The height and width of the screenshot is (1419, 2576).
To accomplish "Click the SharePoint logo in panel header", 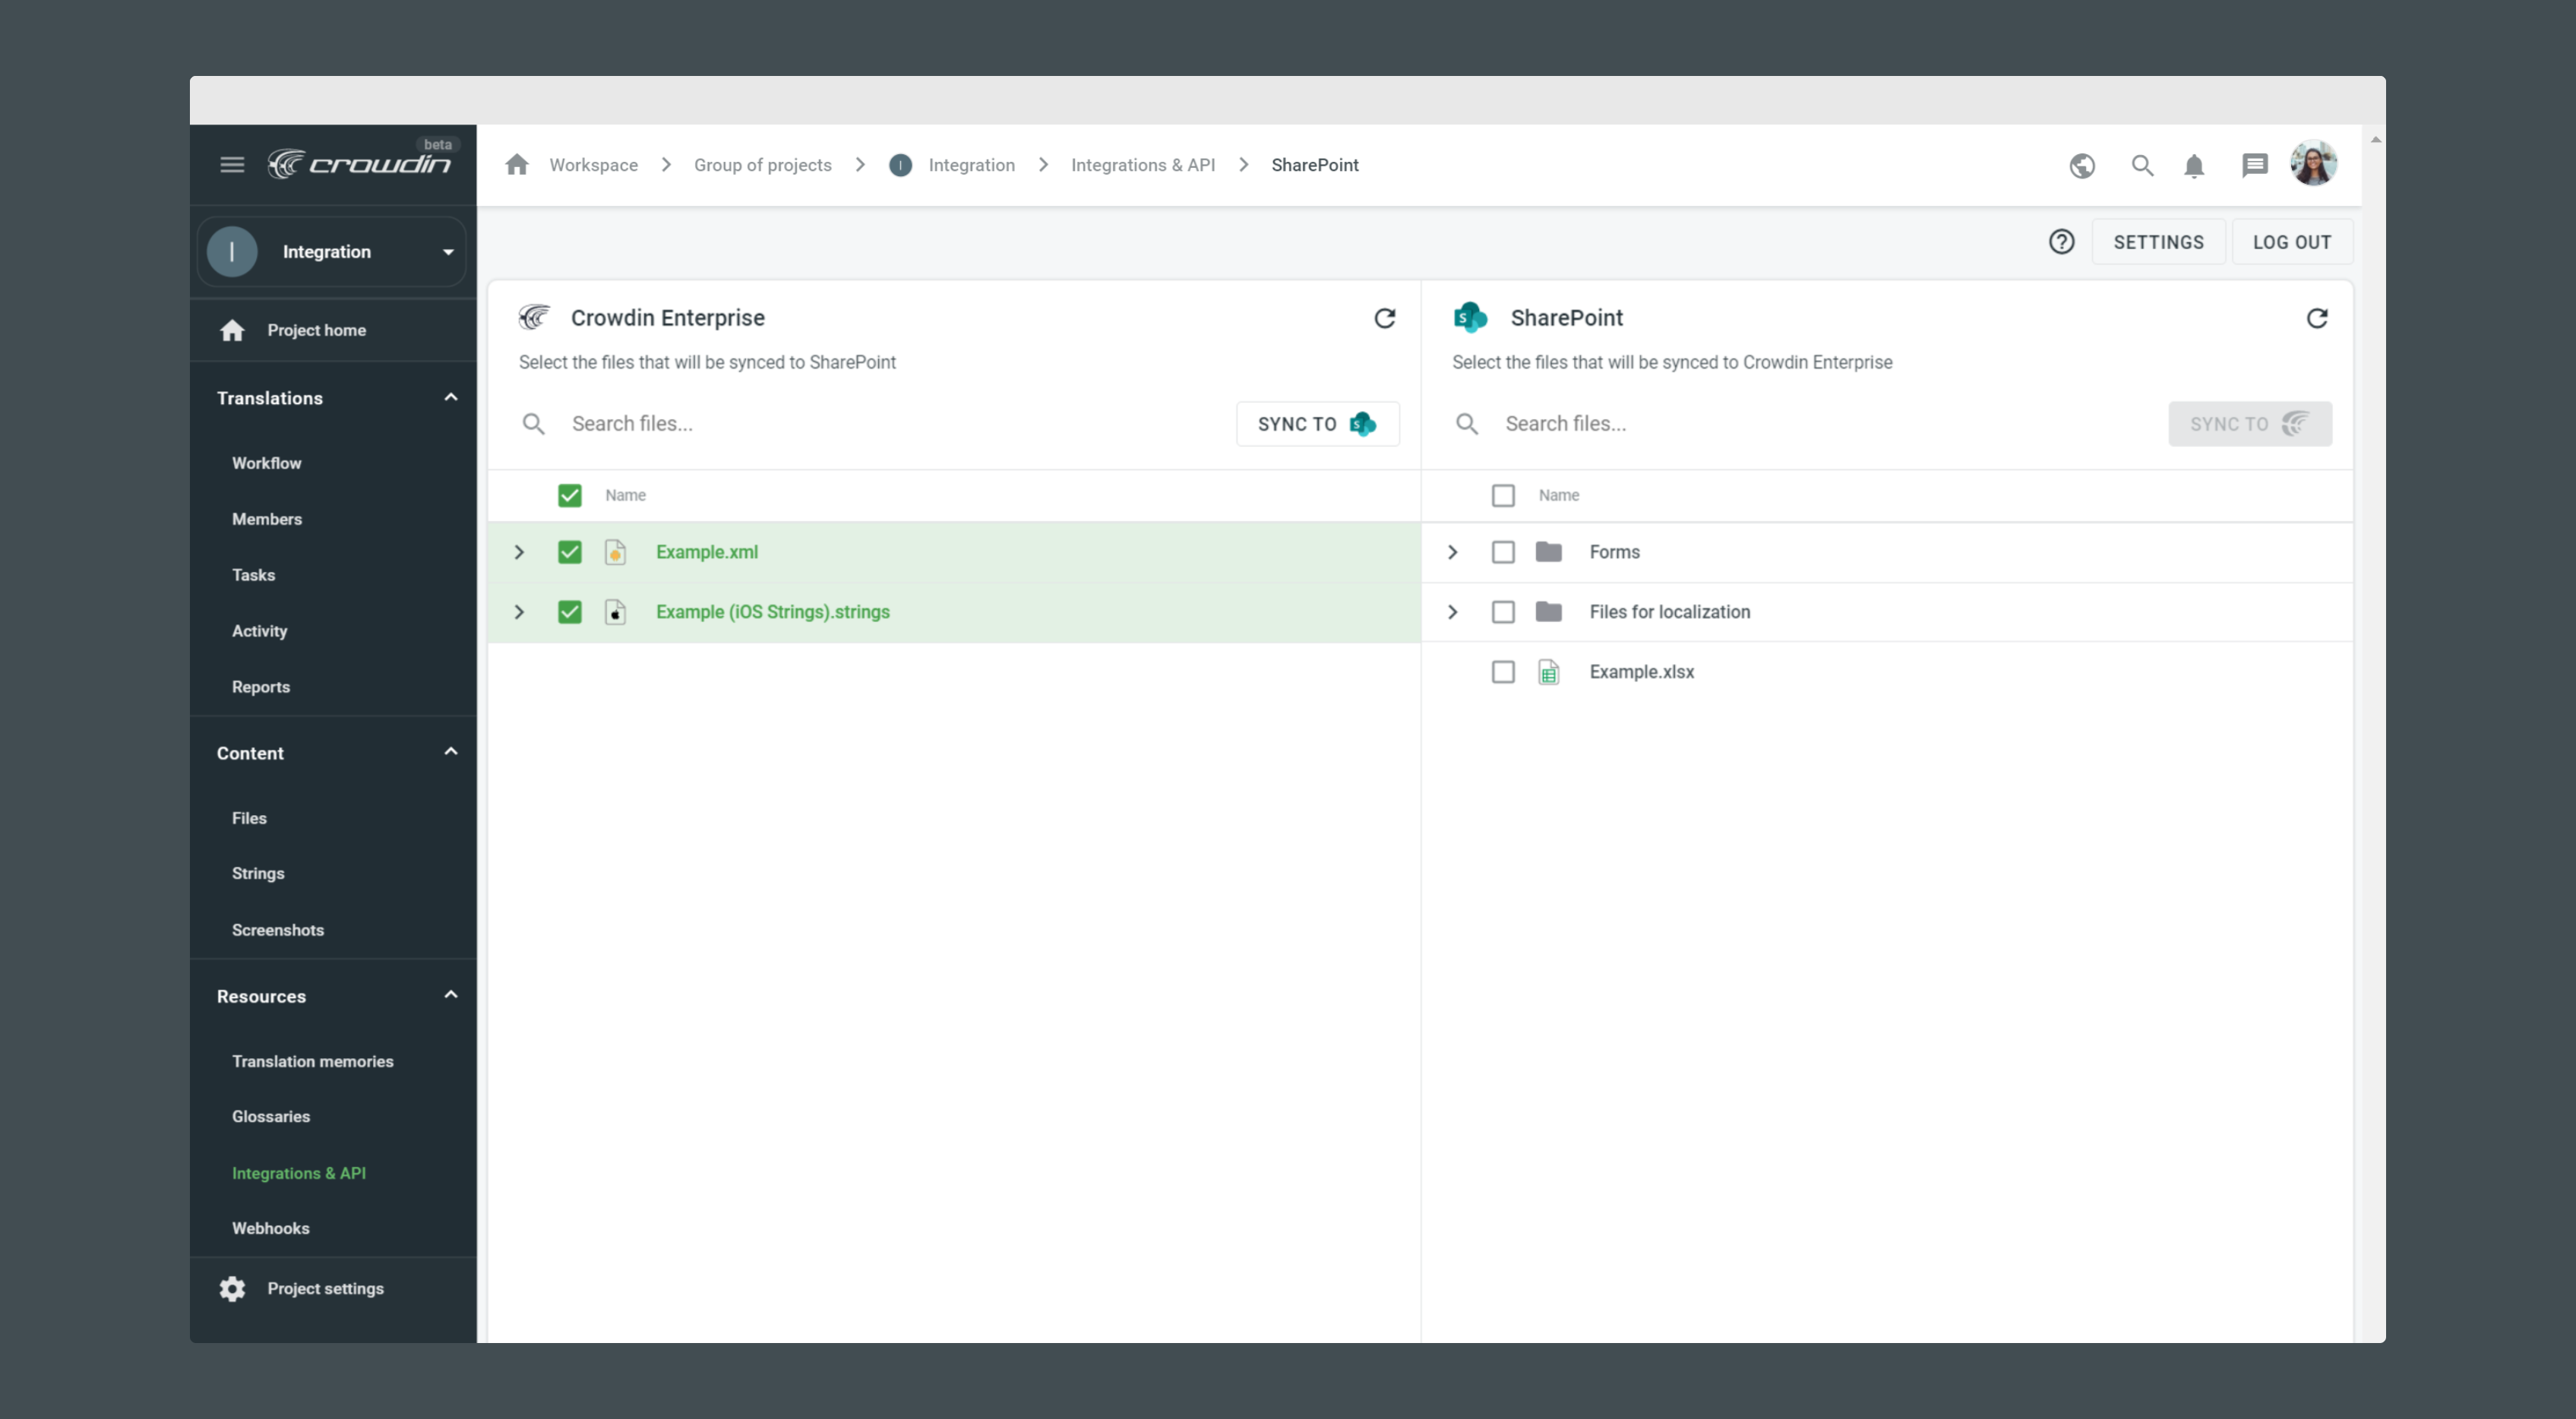I will [x=1470, y=318].
